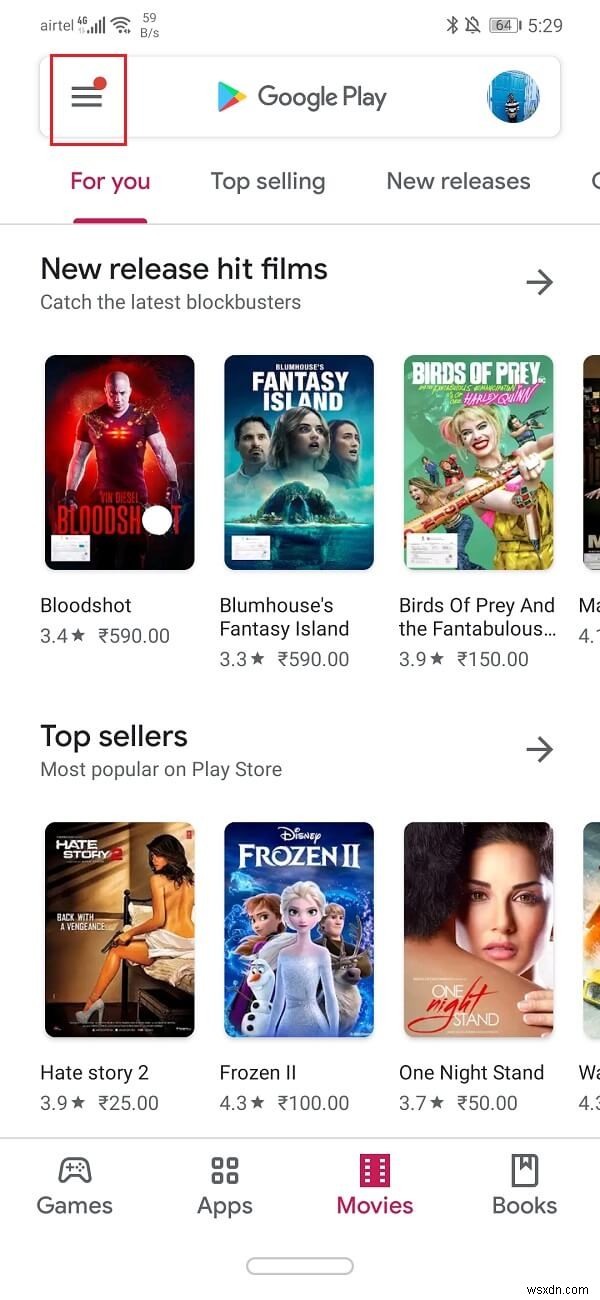The height and width of the screenshot is (1300, 600).
Task: Open Blumhouse's Fantasy Island poster
Action: pos(298,462)
